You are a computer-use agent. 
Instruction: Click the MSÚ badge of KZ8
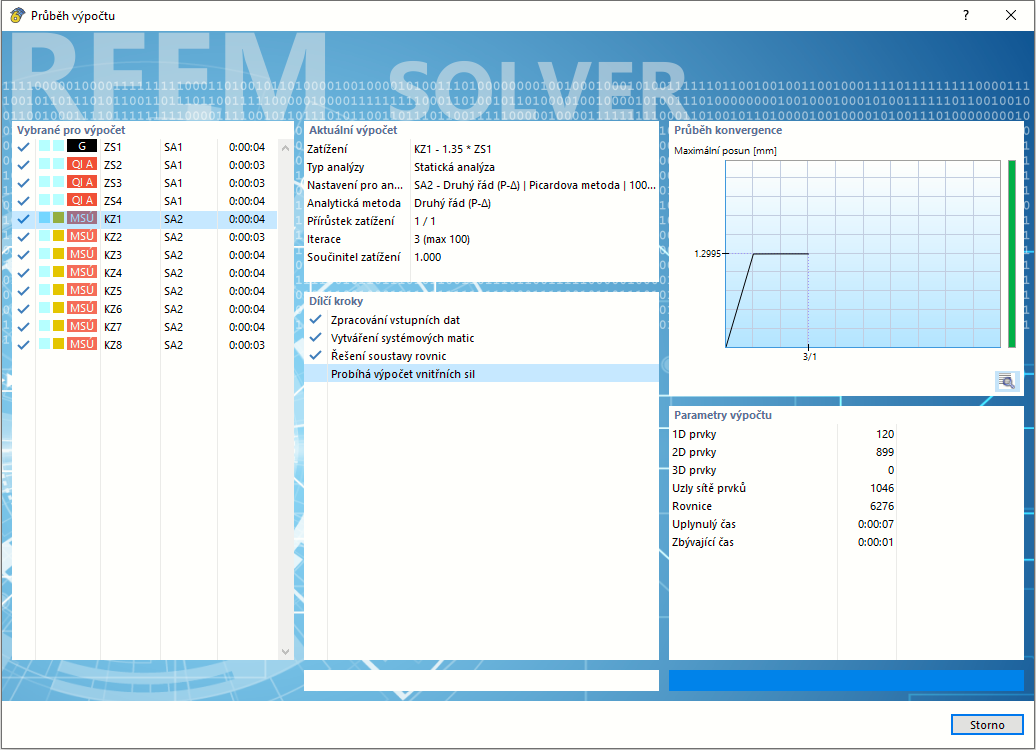pos(82,344)
